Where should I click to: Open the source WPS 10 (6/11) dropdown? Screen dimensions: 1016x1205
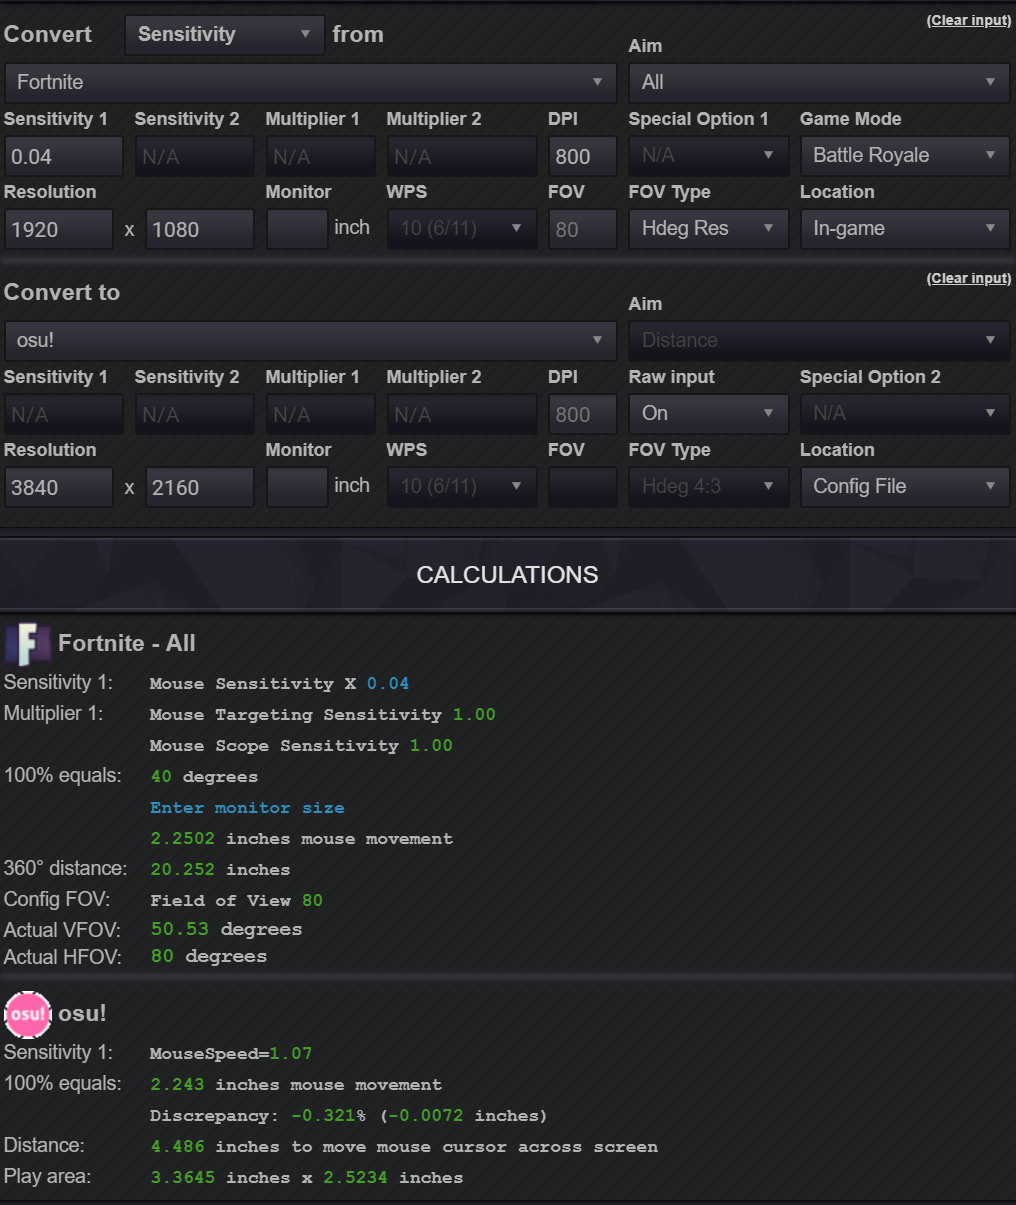(x=462, y=229)
